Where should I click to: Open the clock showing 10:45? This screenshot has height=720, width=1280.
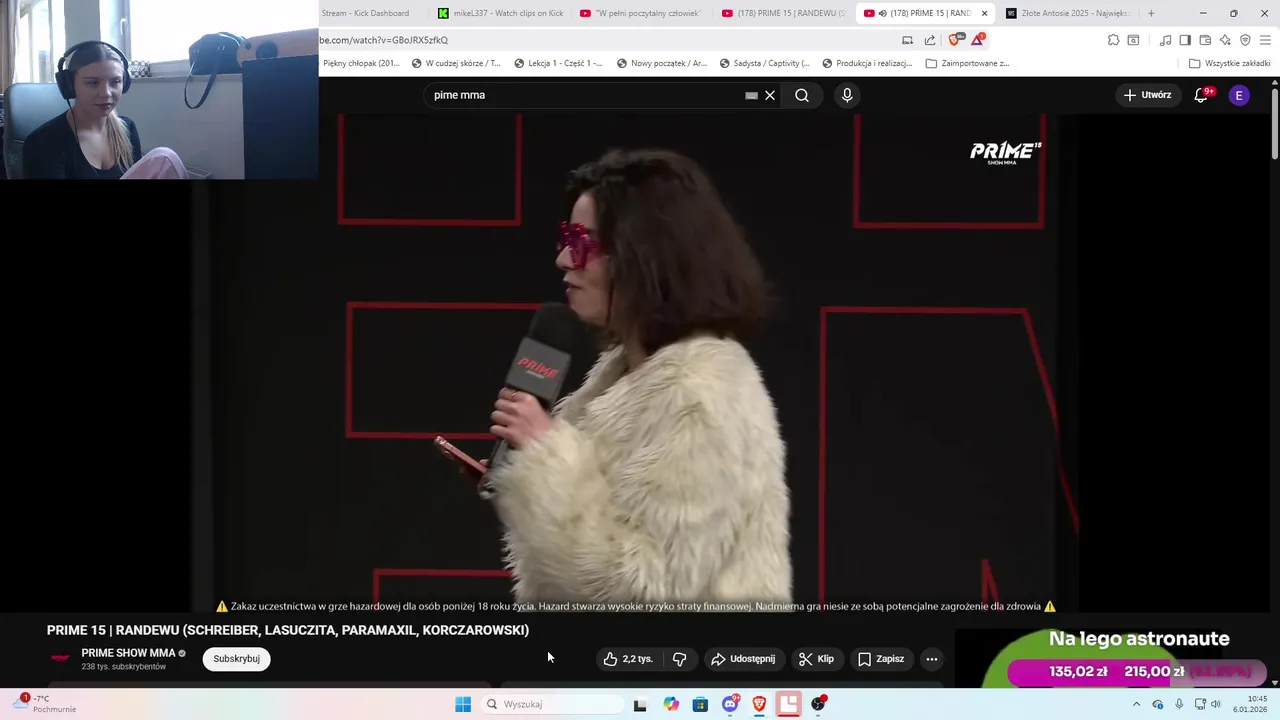point(1250,704)
